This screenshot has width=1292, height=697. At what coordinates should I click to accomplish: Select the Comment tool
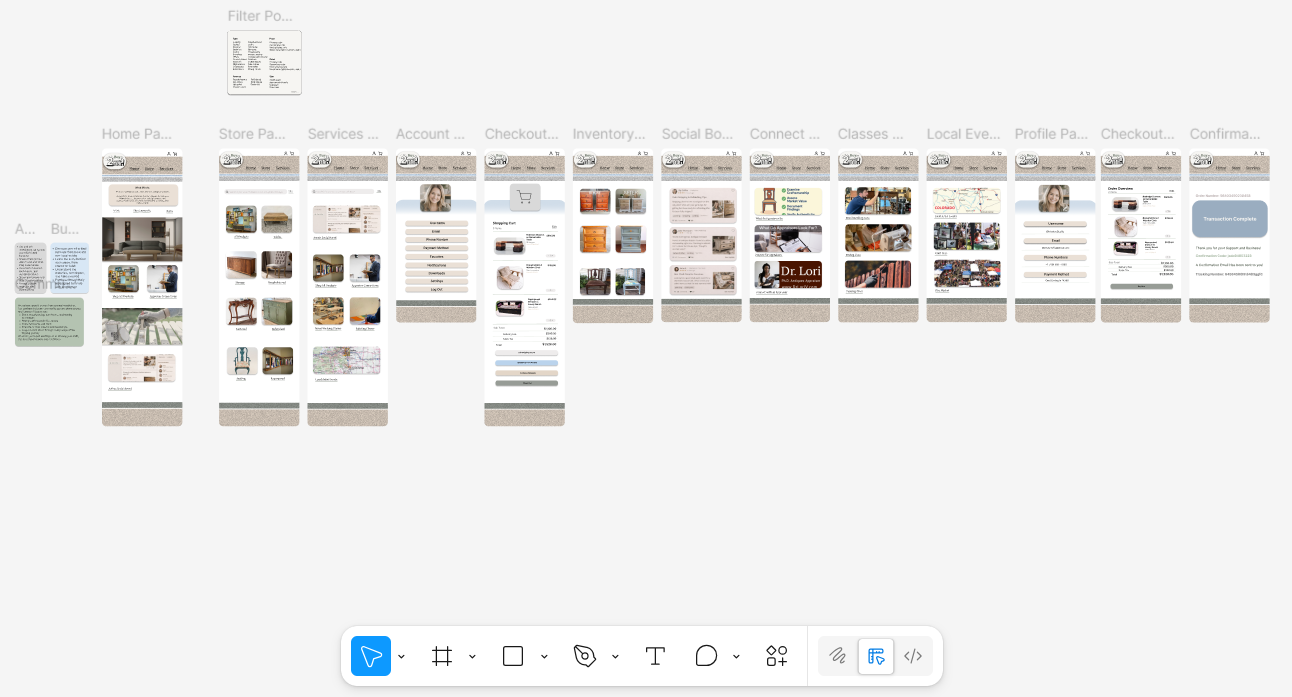point(706,656)
